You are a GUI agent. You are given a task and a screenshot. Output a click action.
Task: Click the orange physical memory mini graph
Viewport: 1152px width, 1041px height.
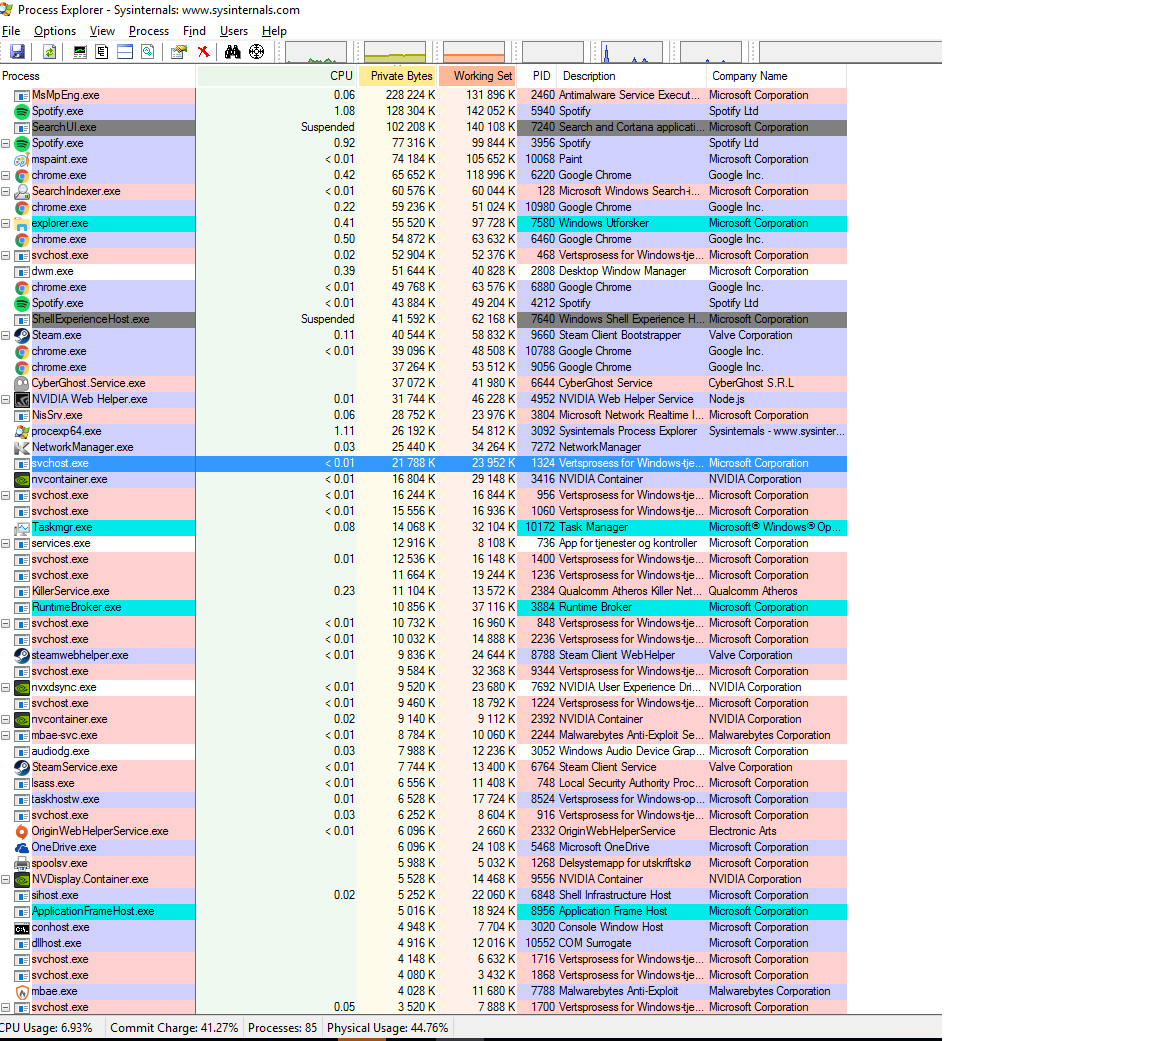(x=474, y=52)
